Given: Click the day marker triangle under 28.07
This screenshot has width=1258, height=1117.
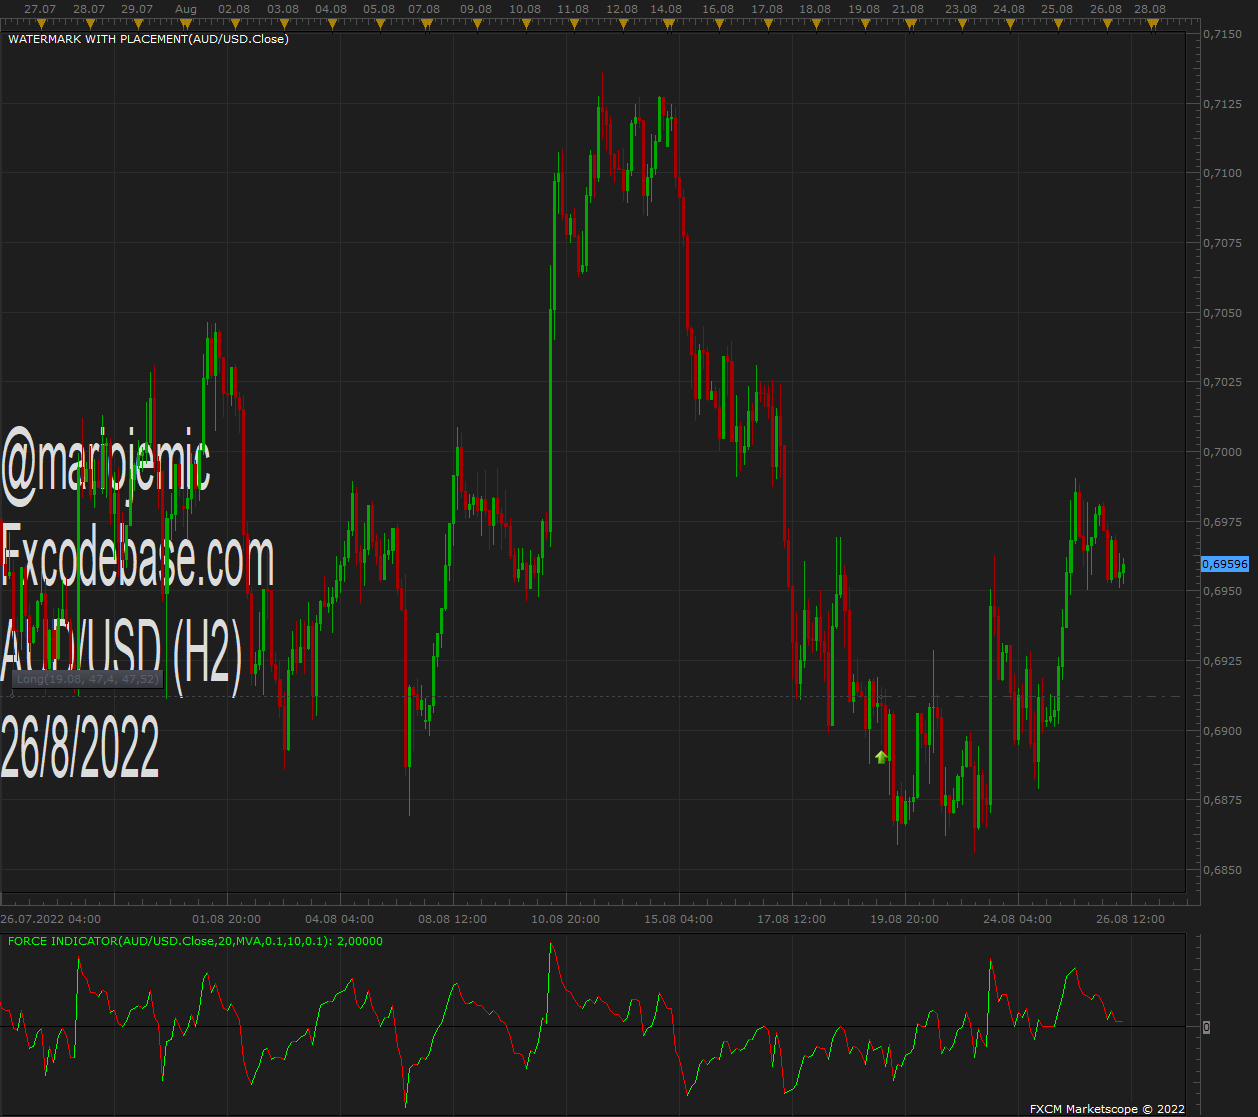Looking at the screenshot, I should (90, 22).
